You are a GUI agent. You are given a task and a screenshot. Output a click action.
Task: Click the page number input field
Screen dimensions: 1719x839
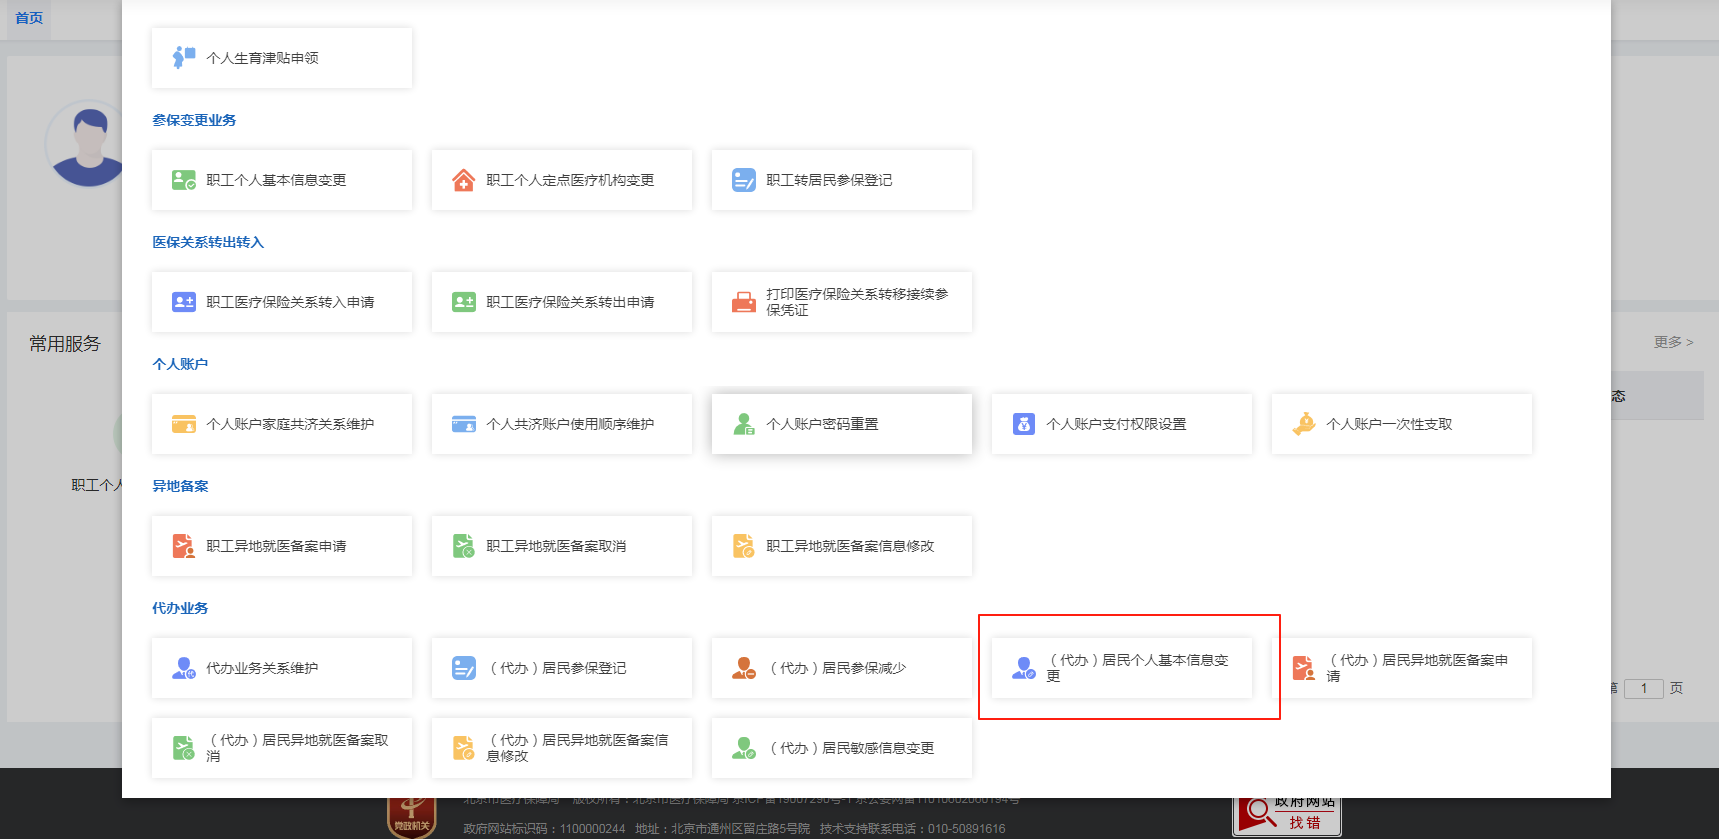[1644, 688]
